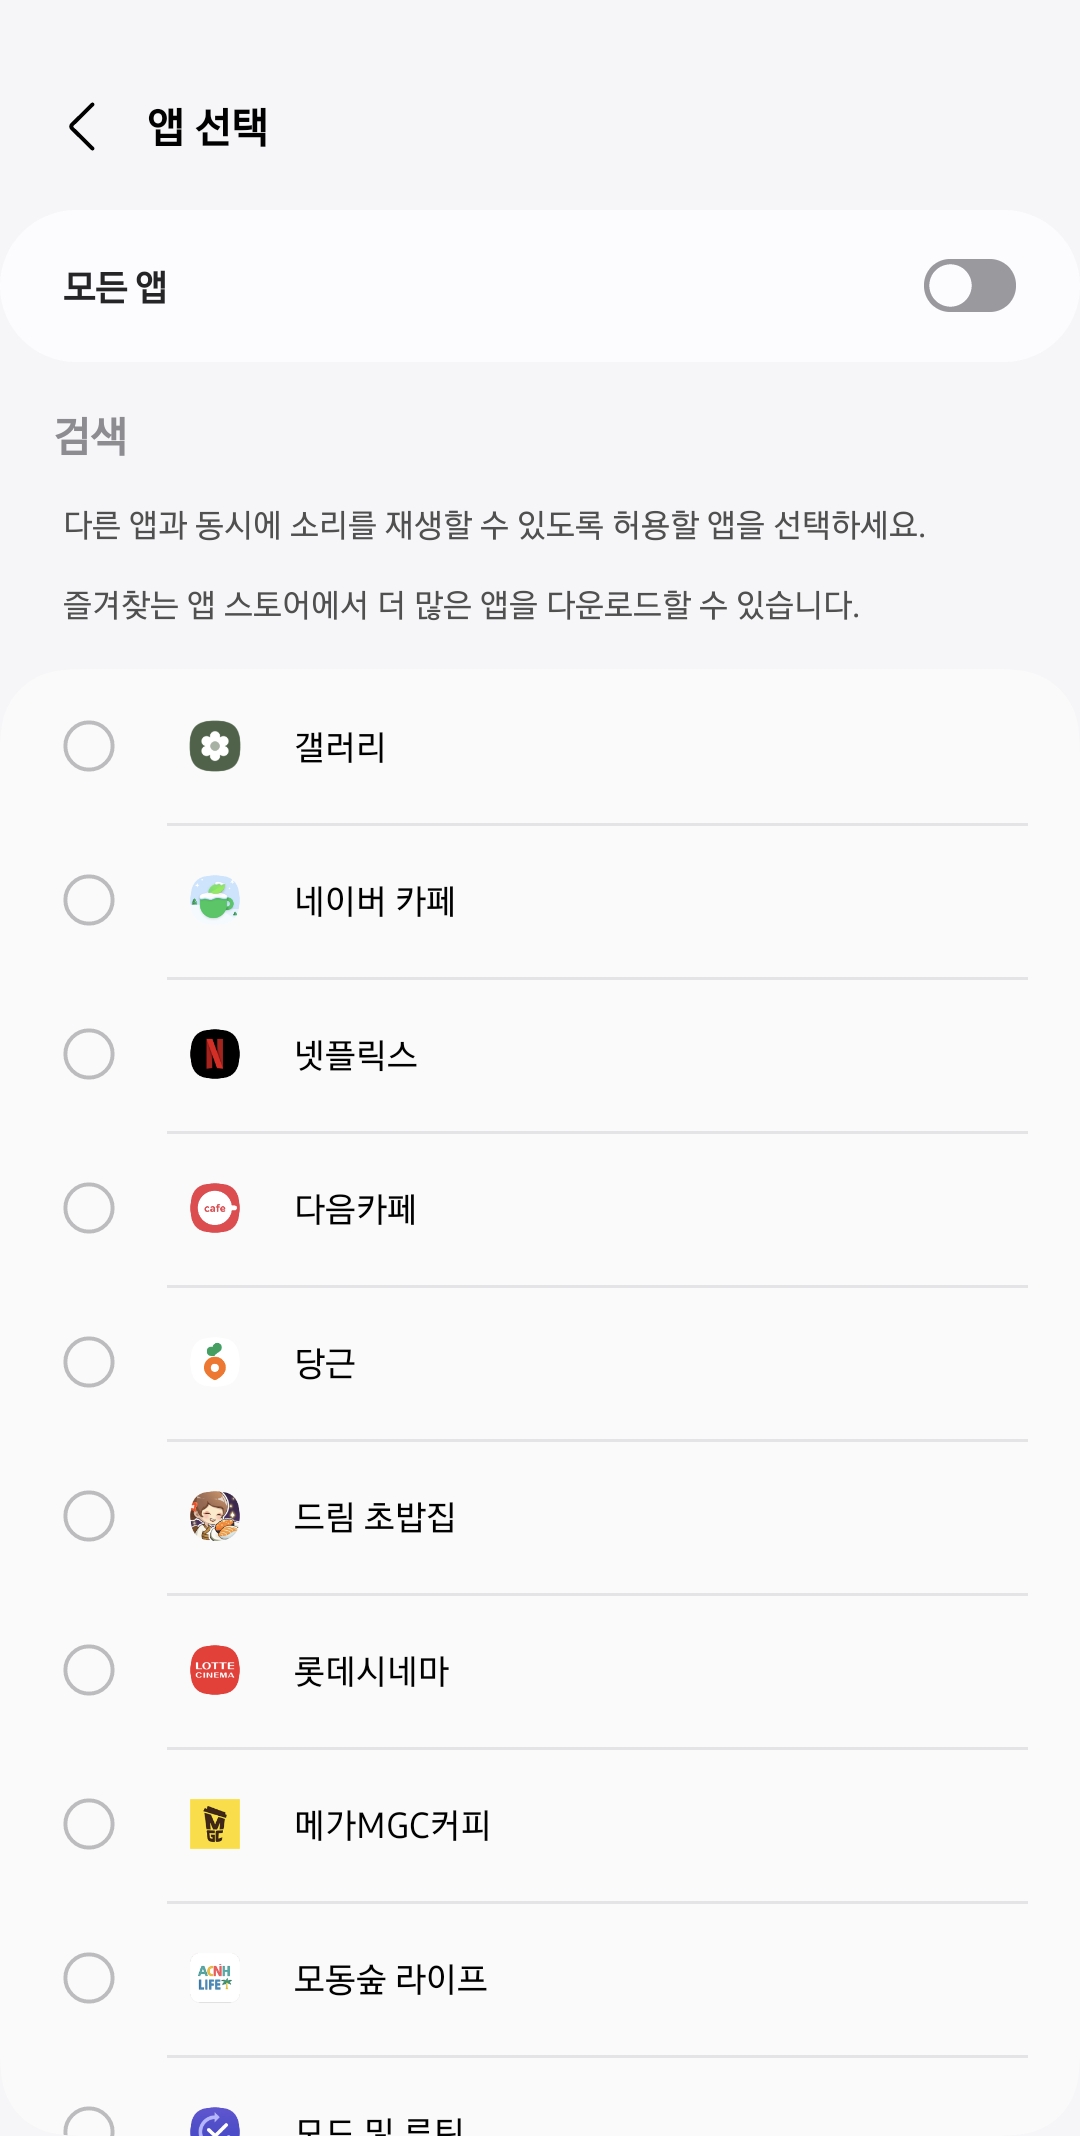
Task: Tap the back arrow icon
Action: (x=83, y=127)
